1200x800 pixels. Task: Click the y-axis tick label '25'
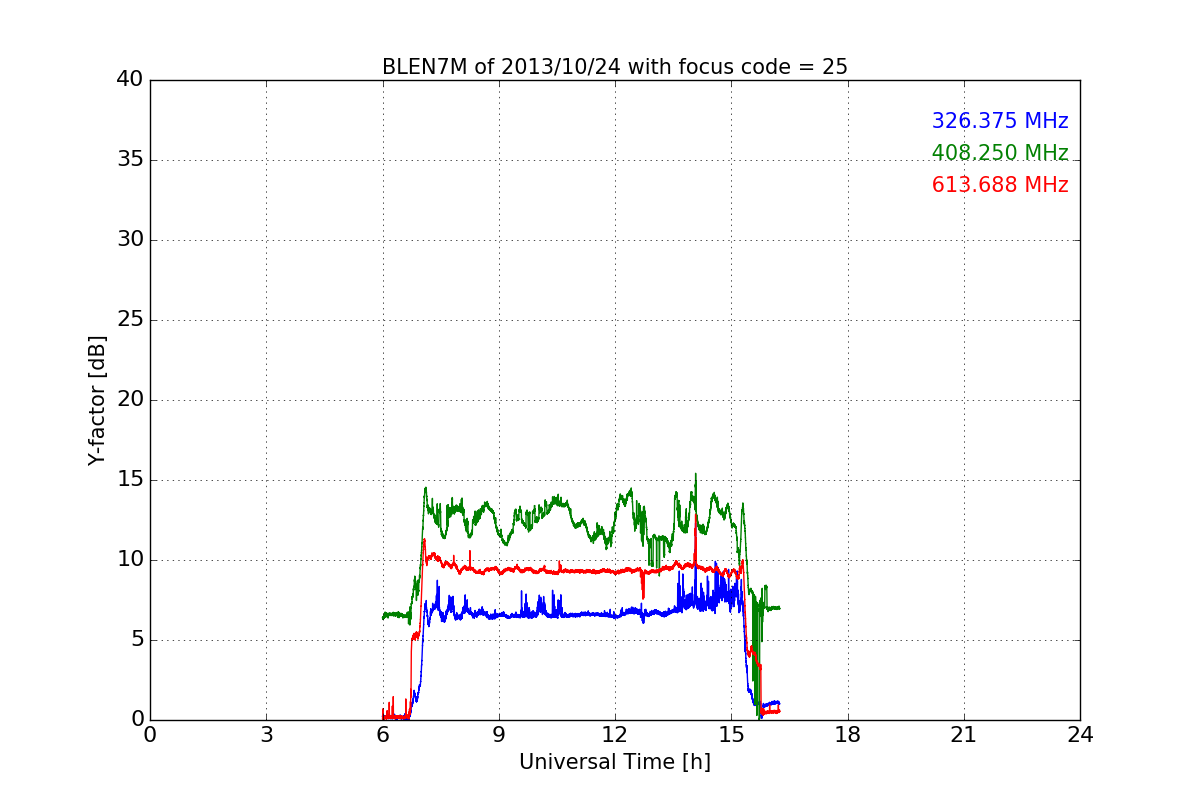pos(130,320)
